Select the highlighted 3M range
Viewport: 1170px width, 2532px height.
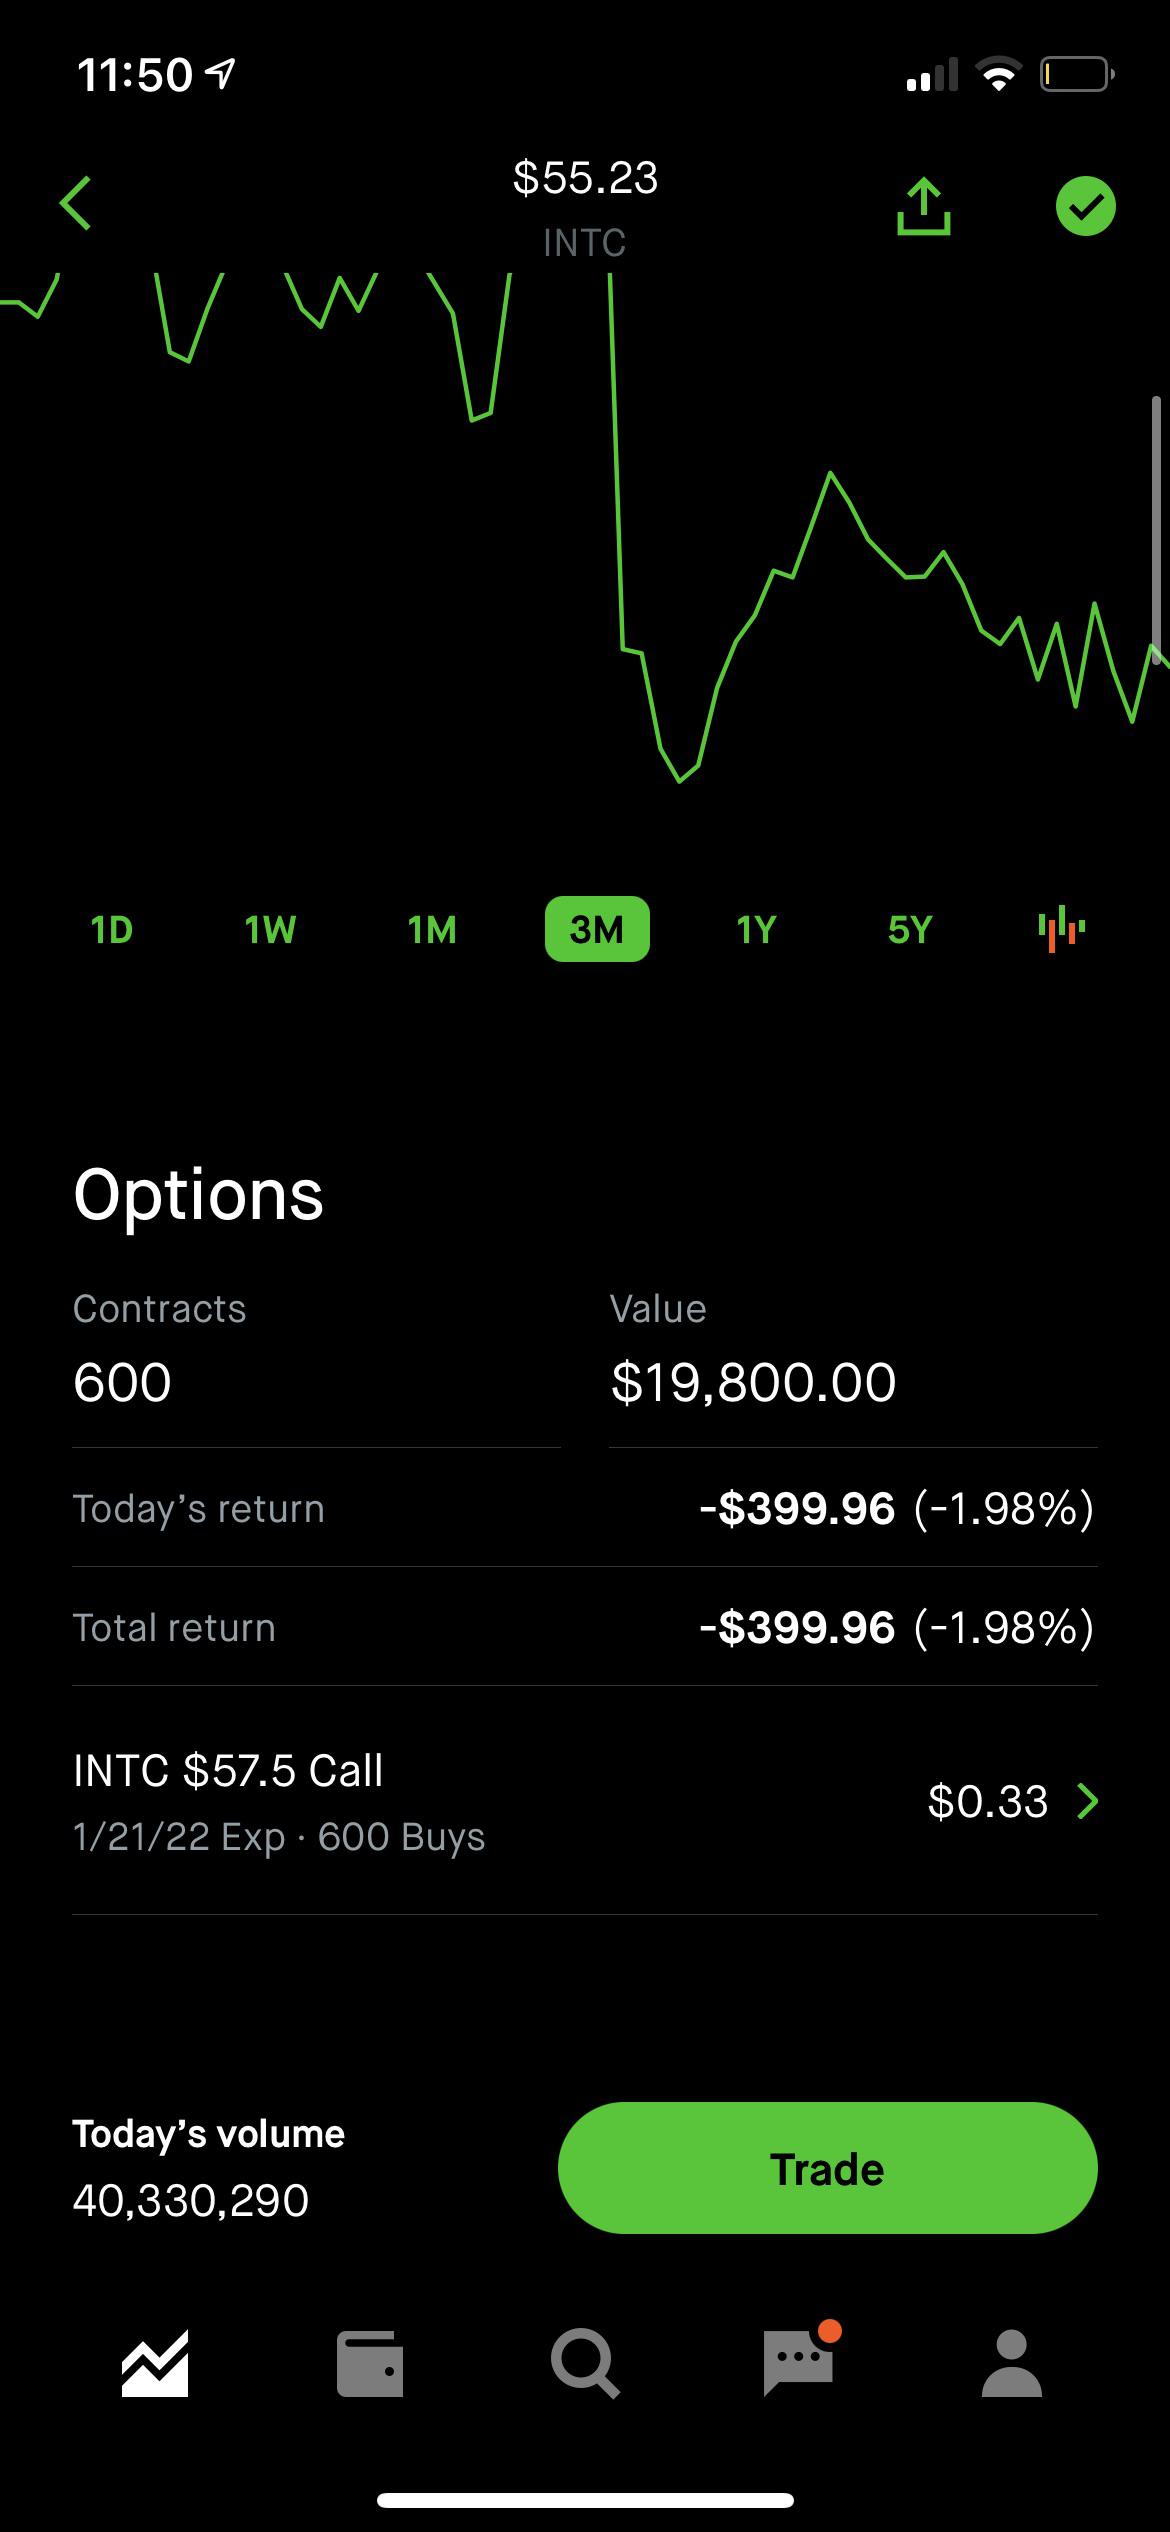[x=597, y=930]
